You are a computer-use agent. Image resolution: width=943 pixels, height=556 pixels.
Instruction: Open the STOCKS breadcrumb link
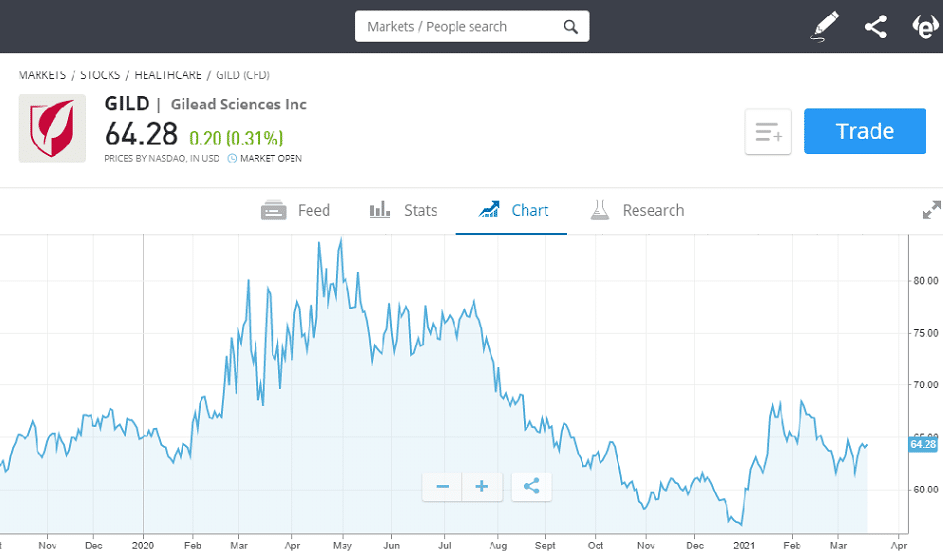tap(100, 75)
